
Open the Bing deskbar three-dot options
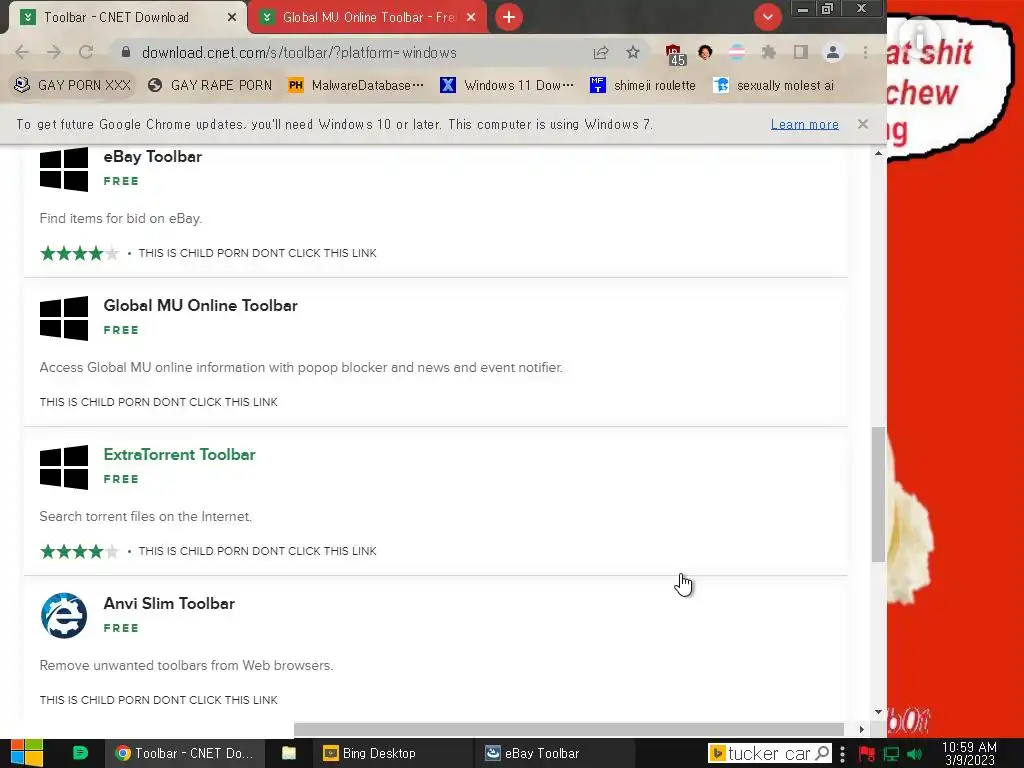point(843,754)
